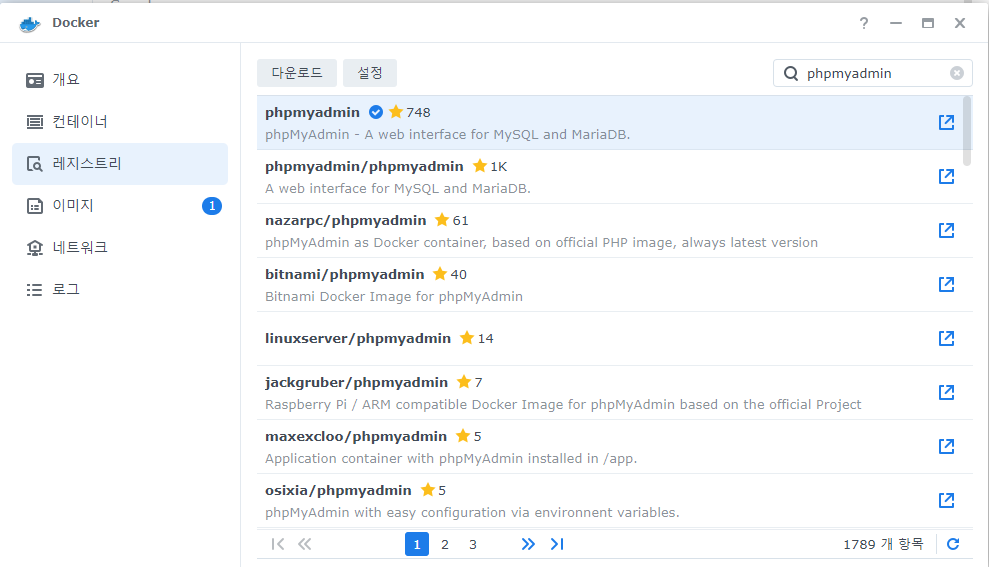Click the 1789 개 항목 item count
This screenshot has width=989, height=567.
click(x=883, y=544)
